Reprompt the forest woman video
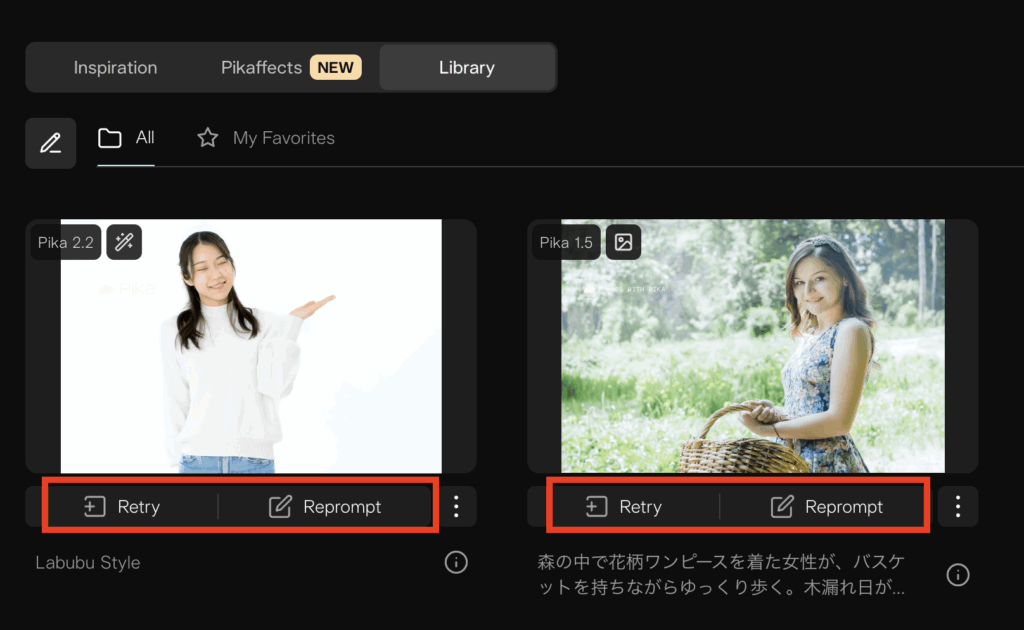Image resolution: width=1024 pixels, height=630 pixels. pos(827,507)
